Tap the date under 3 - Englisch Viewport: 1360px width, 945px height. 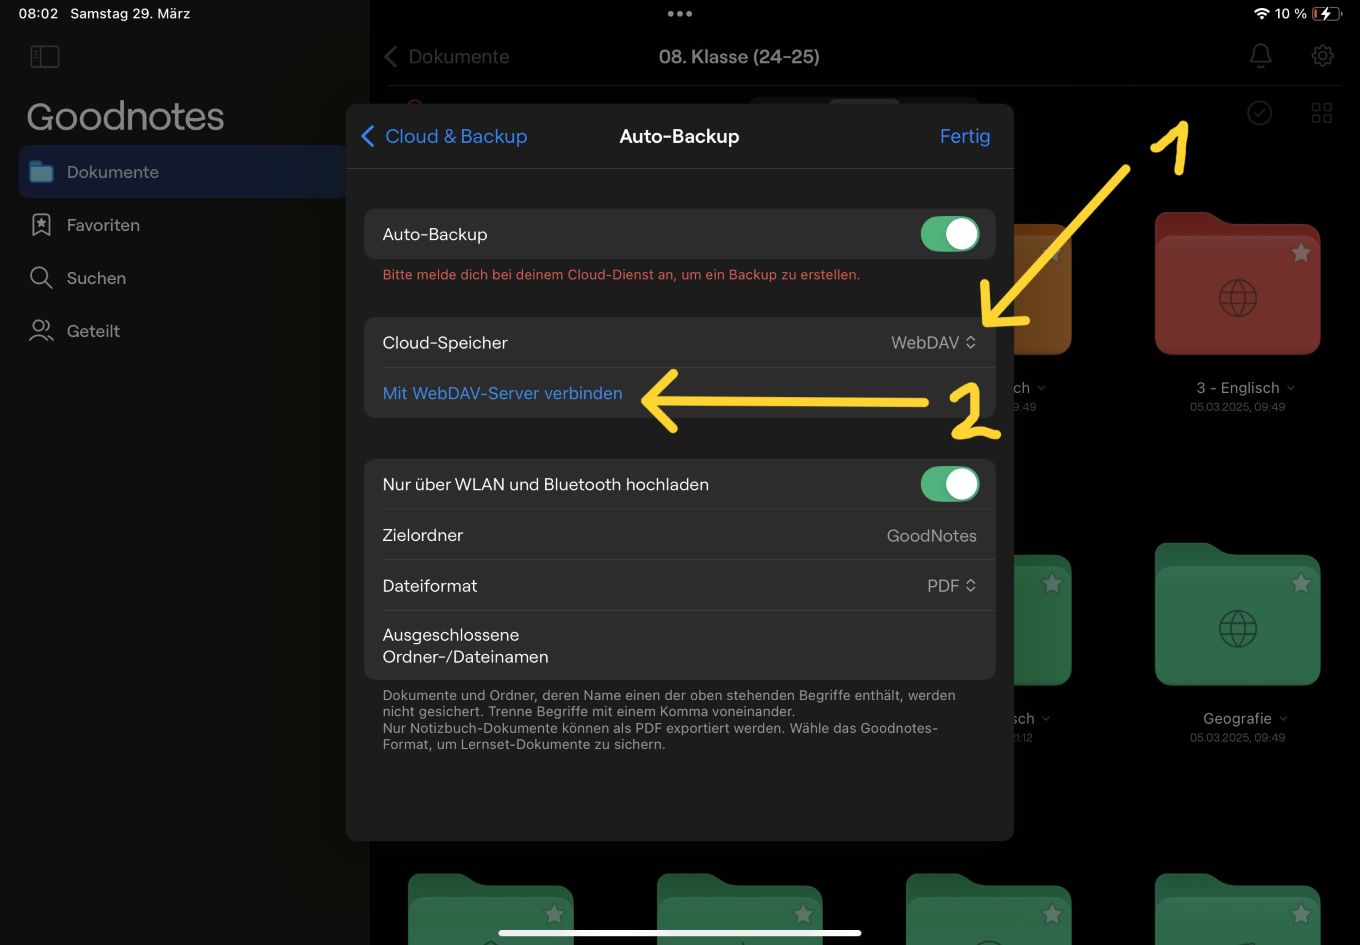point(1238,407)
